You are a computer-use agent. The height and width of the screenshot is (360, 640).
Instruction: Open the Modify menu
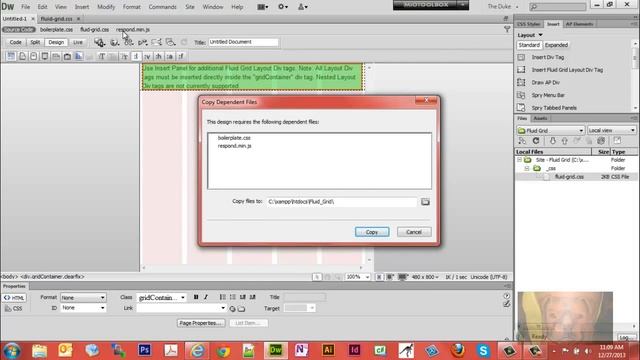106,7
